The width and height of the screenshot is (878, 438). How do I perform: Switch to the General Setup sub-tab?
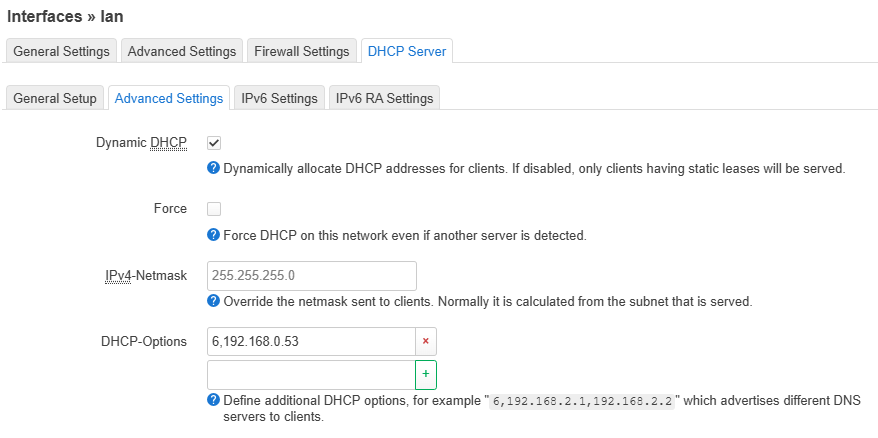coord(55,98)
